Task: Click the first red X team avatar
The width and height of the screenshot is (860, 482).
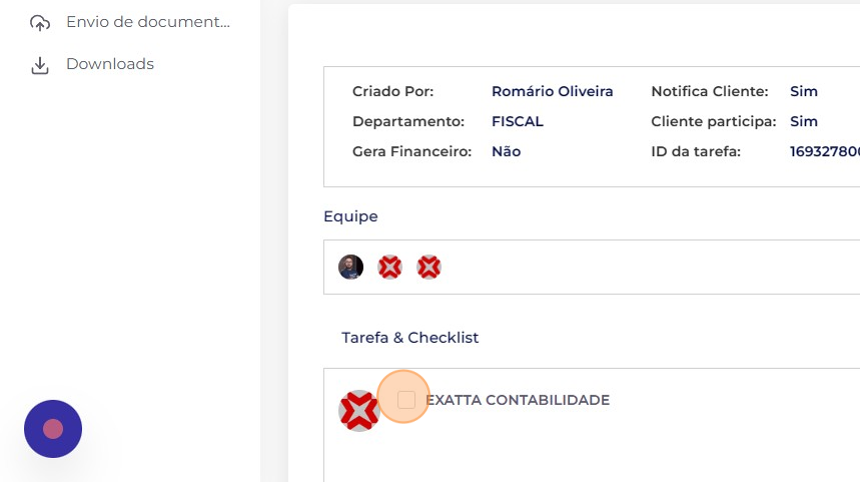Action: [390, 267]
